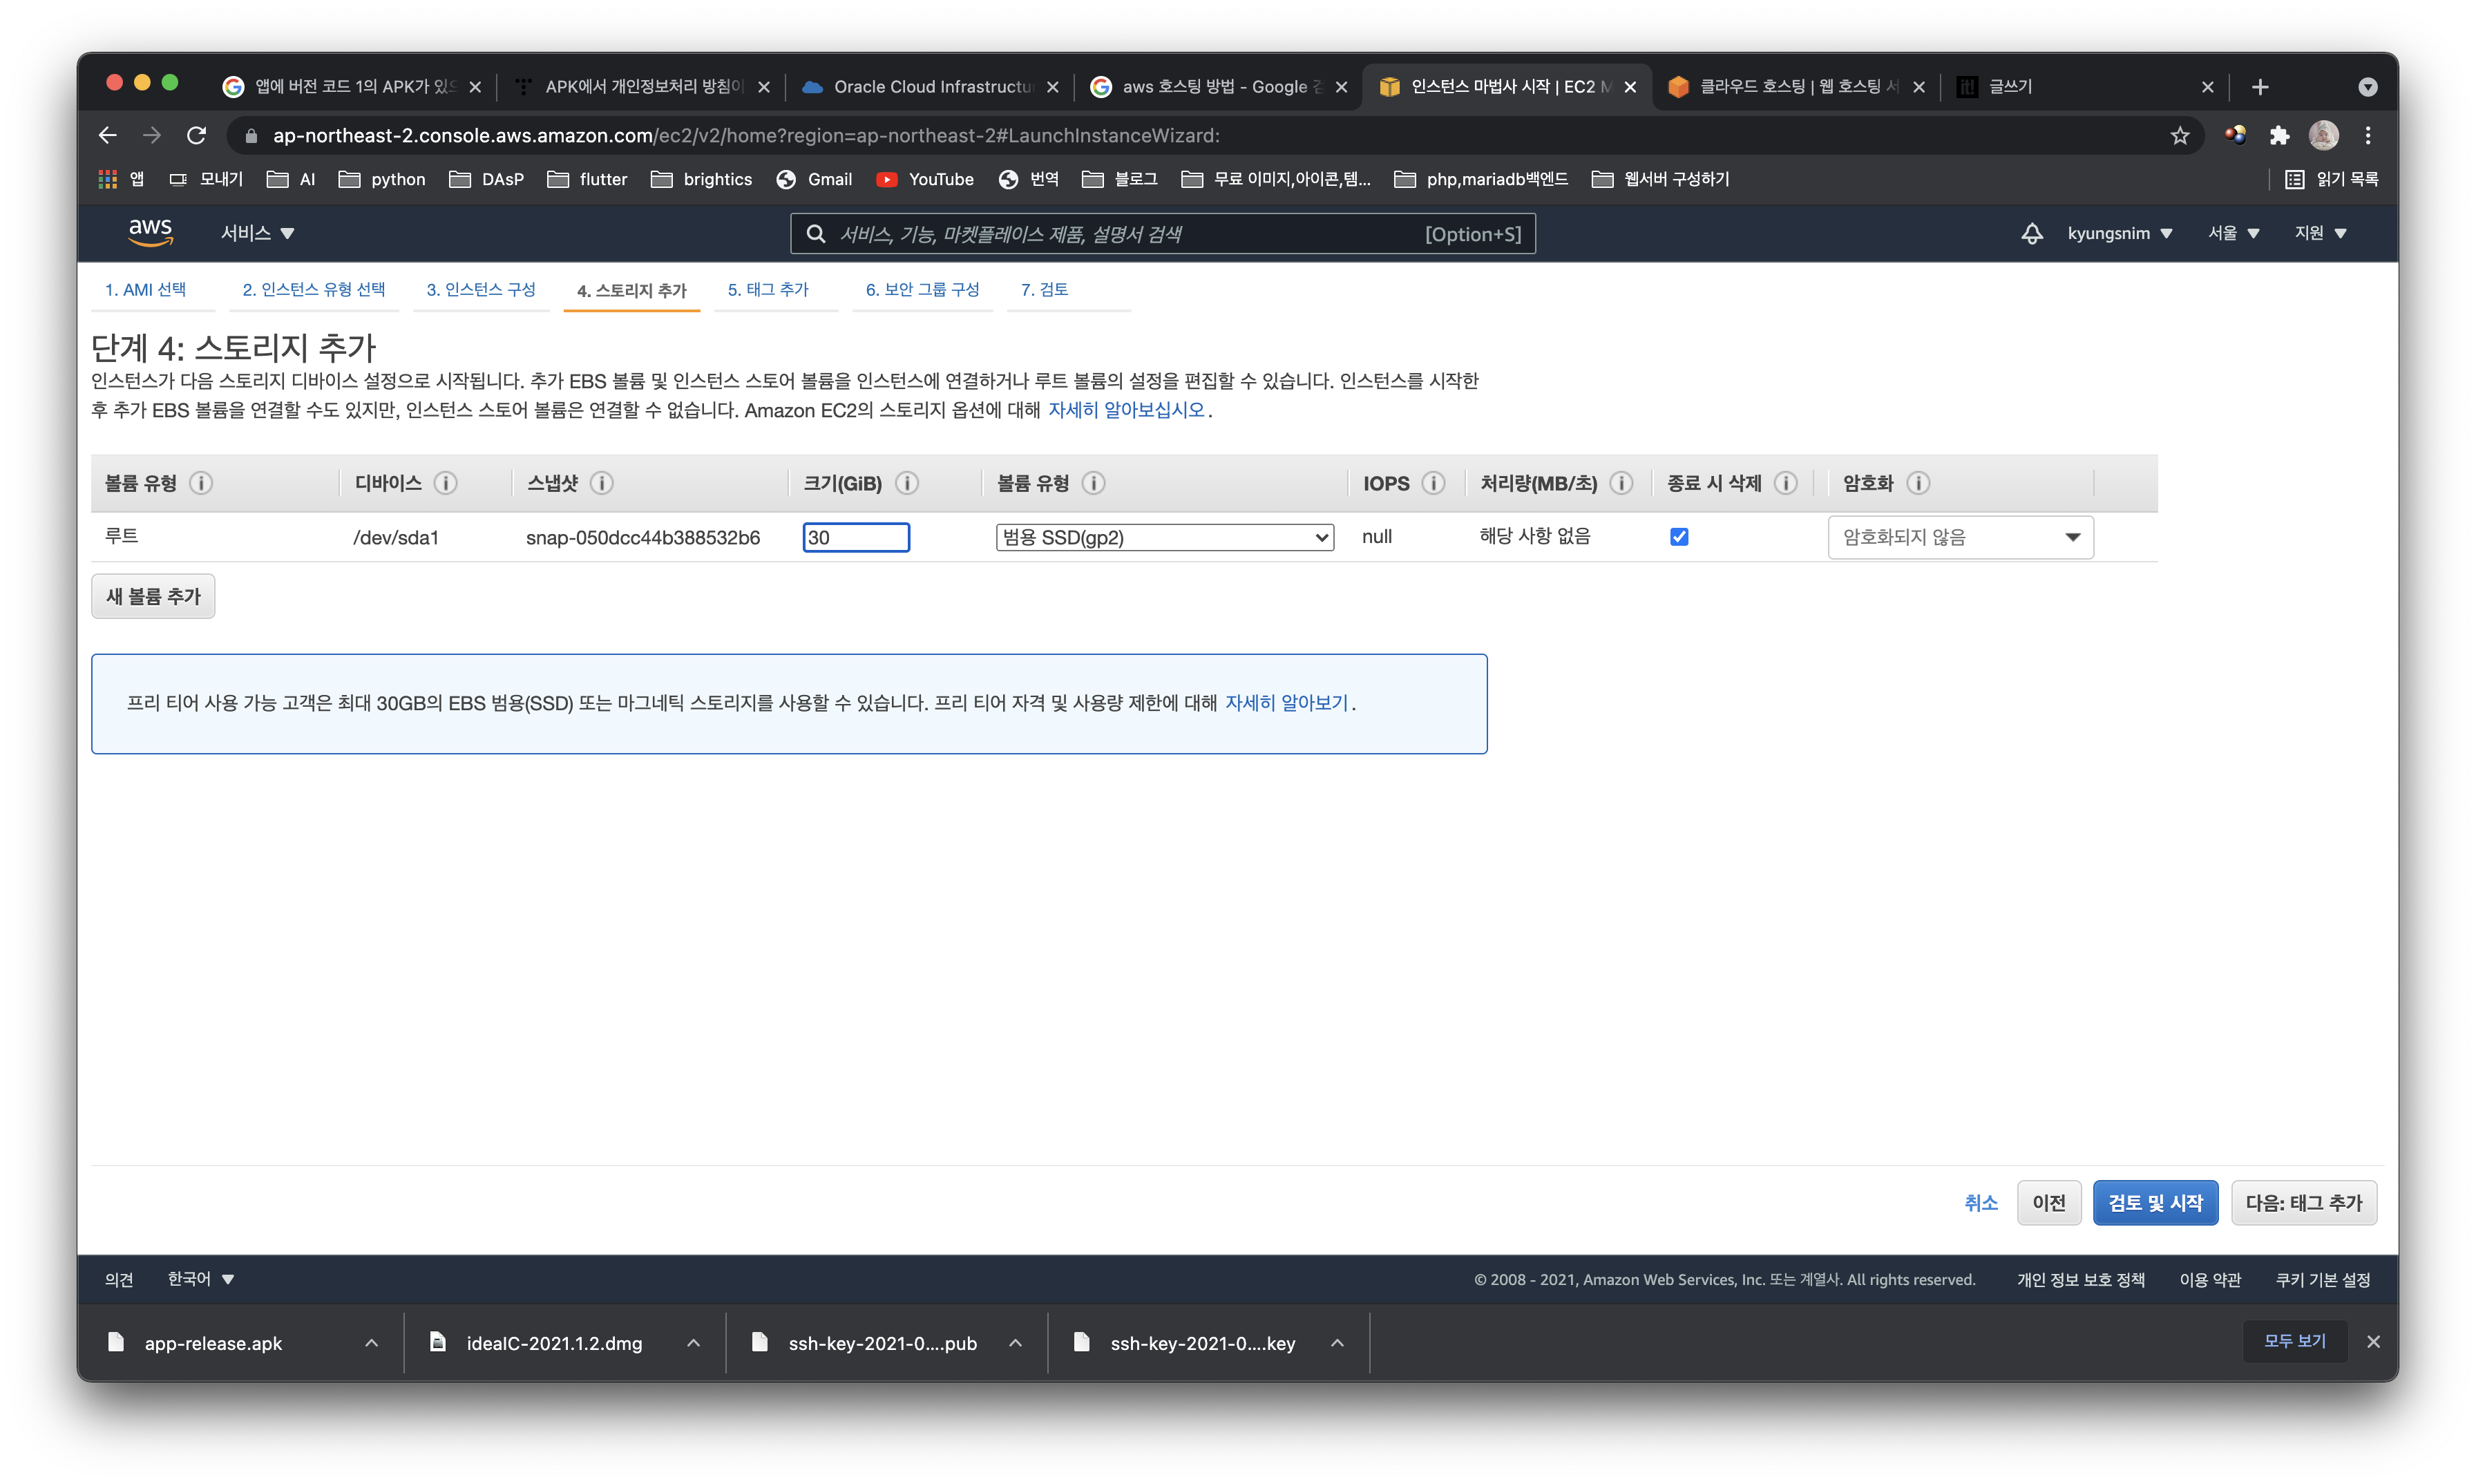Click info icon next to IOPS
2476x1484 pixels.
[x=1433, y=483]
